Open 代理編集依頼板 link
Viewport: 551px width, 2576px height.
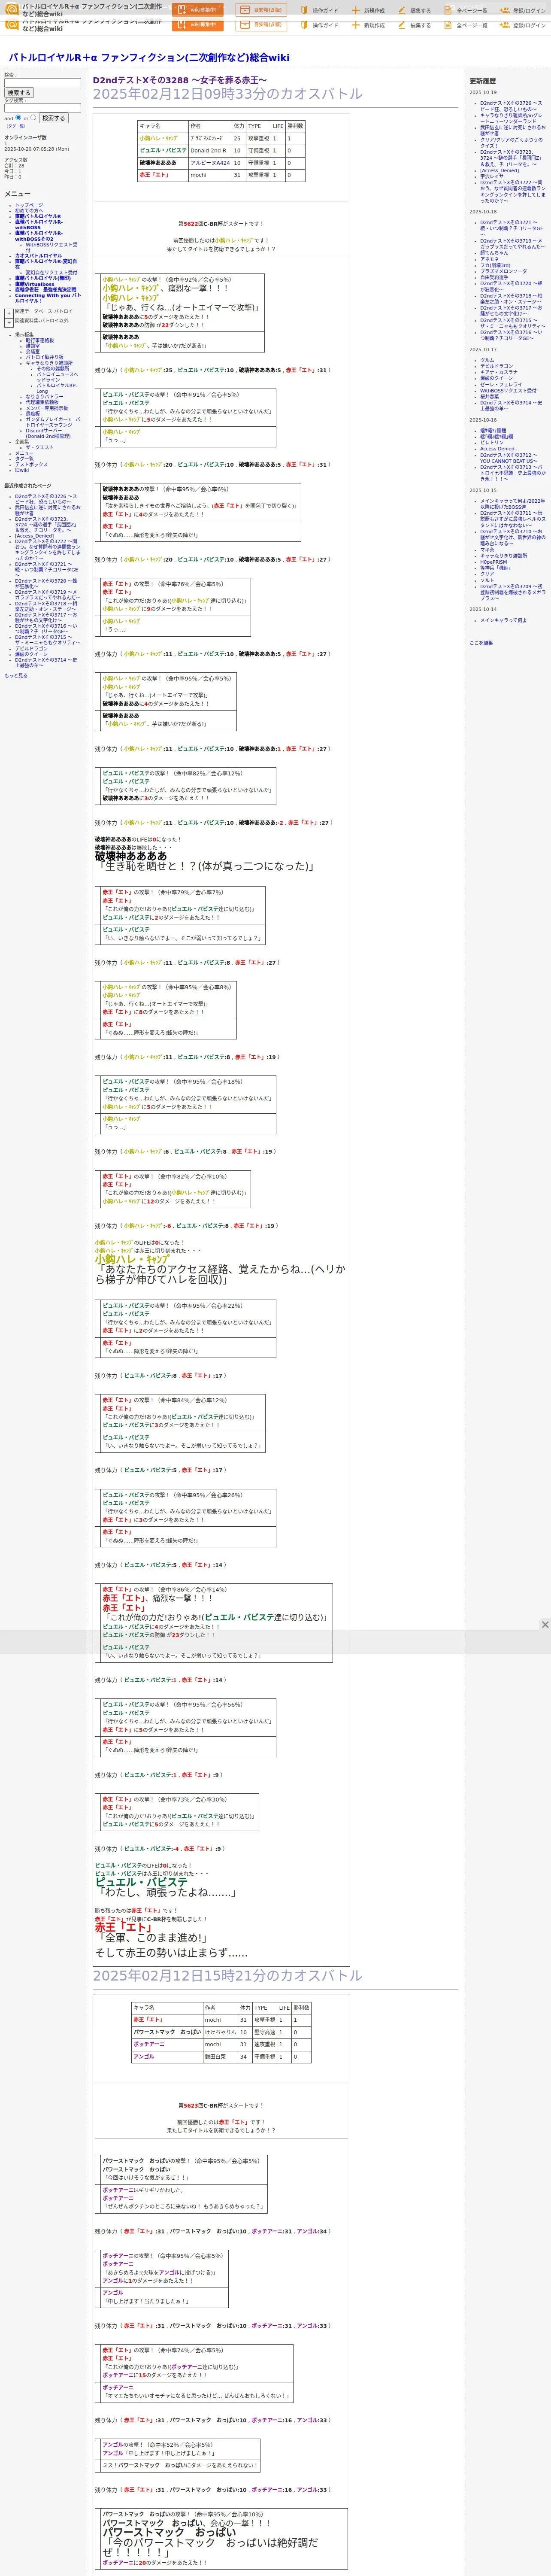click(x=42, y=402)
